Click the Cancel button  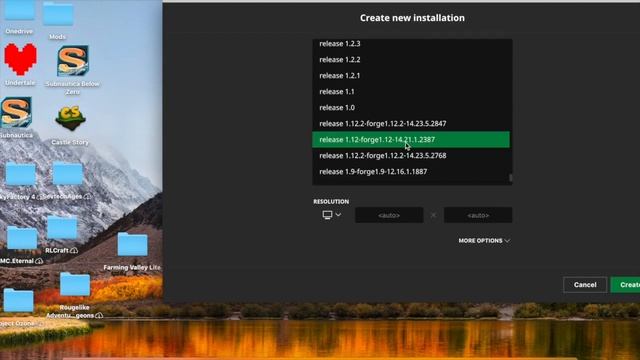pos(585,285)
